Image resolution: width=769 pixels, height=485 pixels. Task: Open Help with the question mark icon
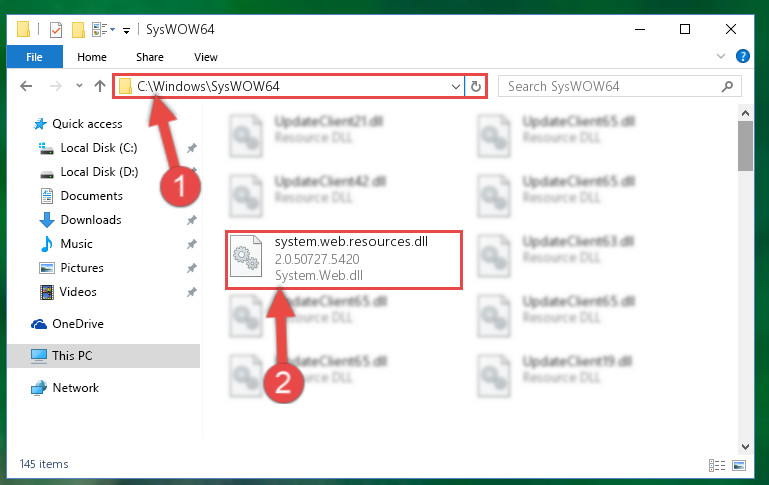coord(743,56)
